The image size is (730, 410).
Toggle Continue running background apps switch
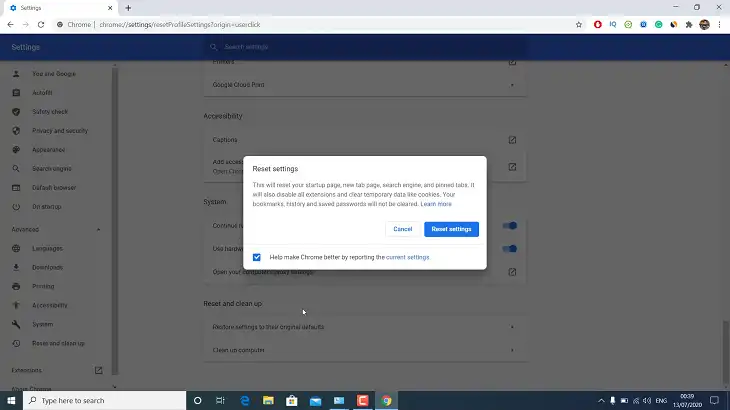pos(510,226)
